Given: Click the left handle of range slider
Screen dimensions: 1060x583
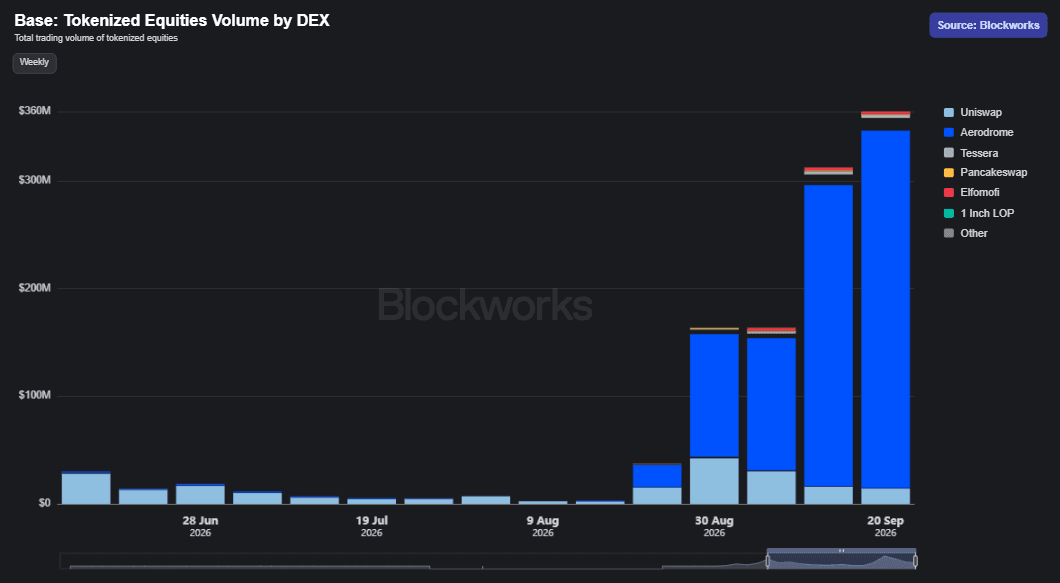Looking at the screenshot, I should pyautogui.click(x=767, y=561).
